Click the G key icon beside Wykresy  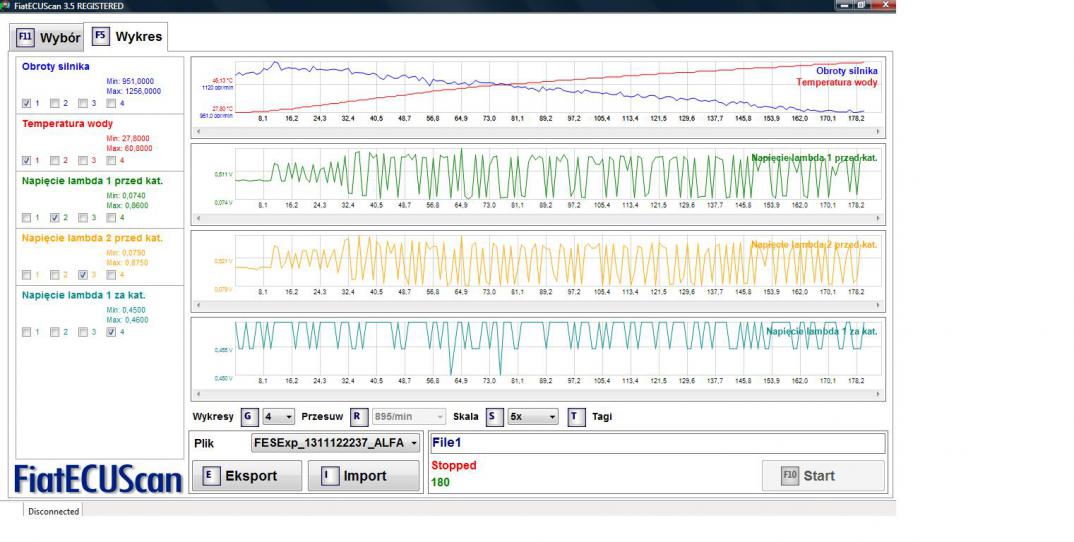tap(249, 416)
